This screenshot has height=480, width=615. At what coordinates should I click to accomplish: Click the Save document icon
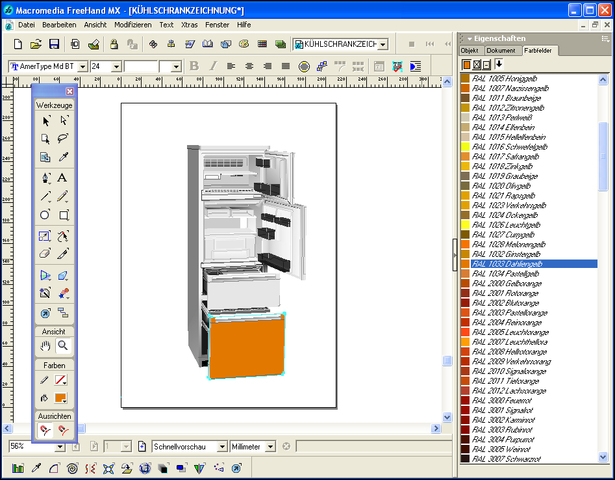(x=54, y=44)
